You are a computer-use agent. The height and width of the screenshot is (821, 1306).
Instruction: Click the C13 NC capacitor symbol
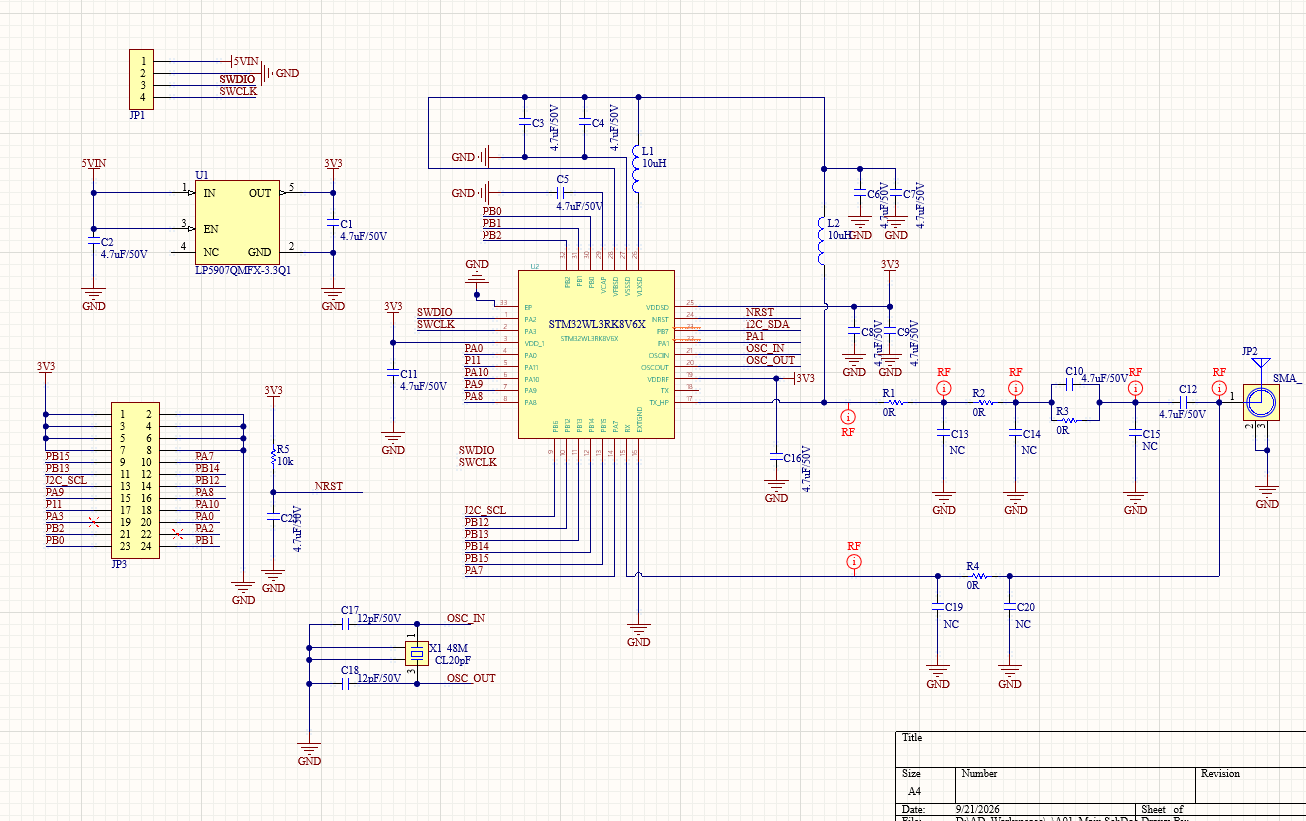pyautogui.click(x=943, y=432)
